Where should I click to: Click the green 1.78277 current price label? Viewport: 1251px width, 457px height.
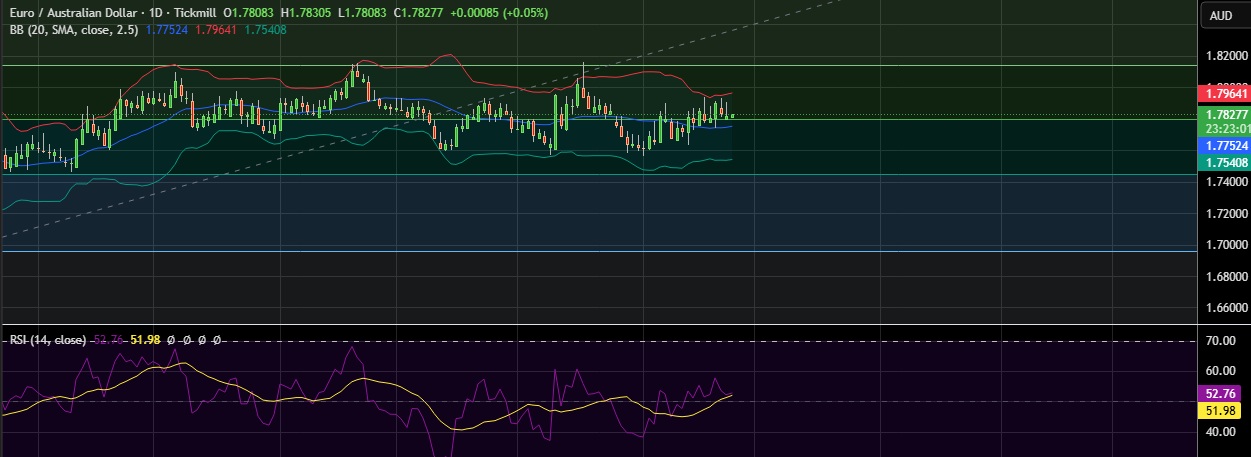click(1225, 115)
